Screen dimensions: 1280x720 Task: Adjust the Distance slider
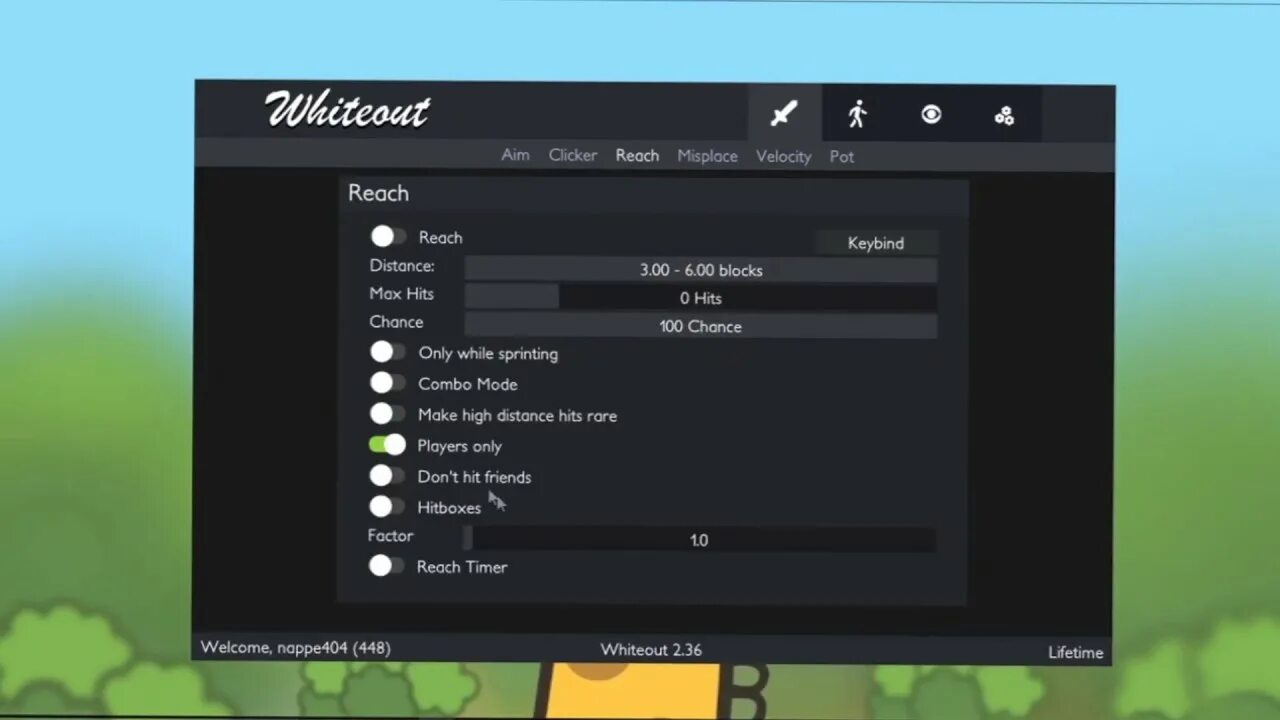[x=700, y=270]
